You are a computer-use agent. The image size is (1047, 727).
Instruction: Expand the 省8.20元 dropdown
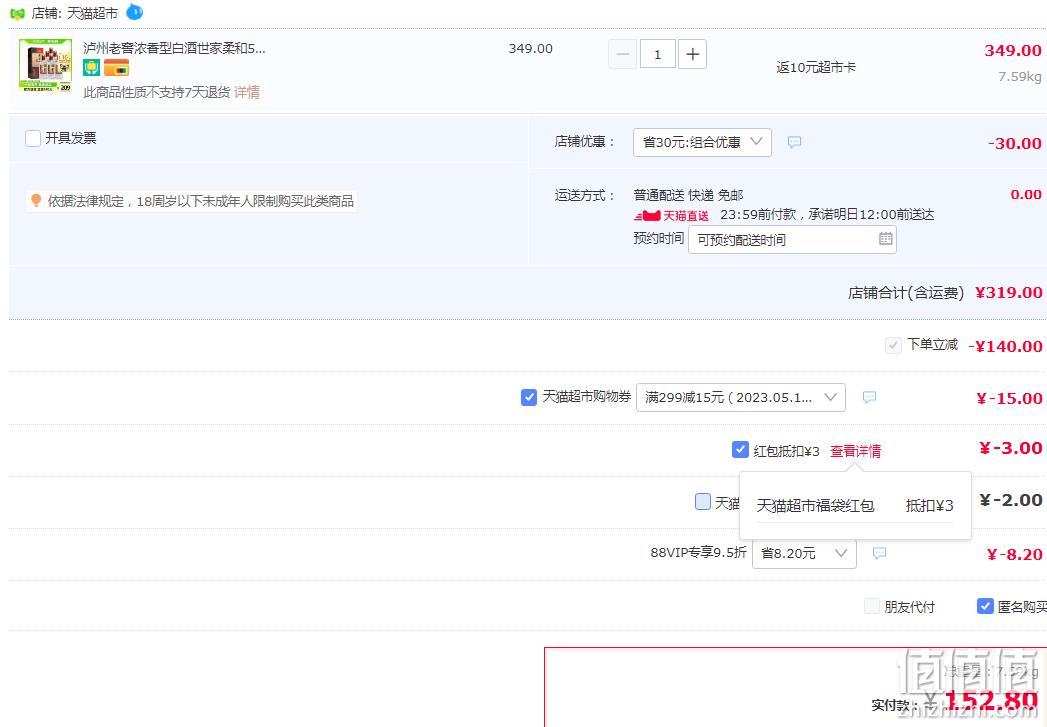(x=804, y=553)
